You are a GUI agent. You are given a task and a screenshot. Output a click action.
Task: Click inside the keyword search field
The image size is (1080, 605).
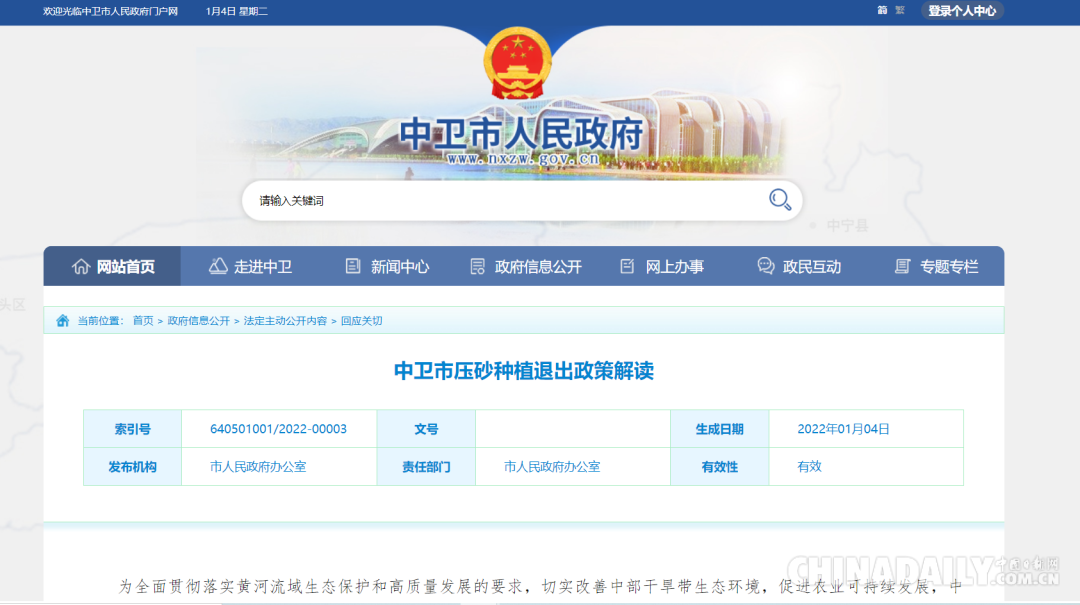pos(450,199)
